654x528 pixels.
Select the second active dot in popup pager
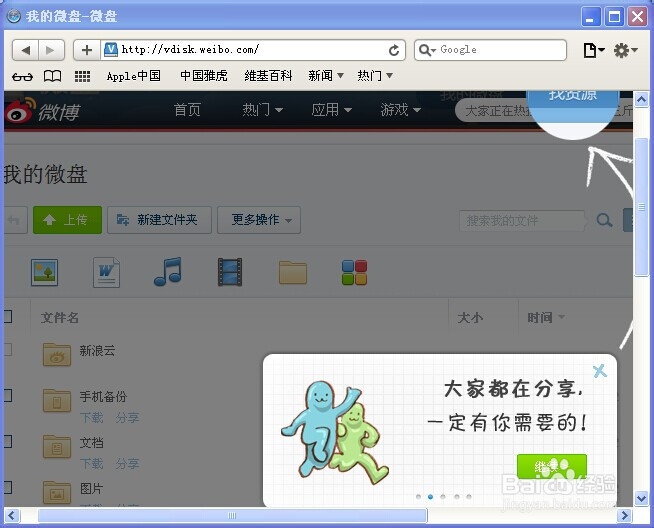(x=430, y=496)
